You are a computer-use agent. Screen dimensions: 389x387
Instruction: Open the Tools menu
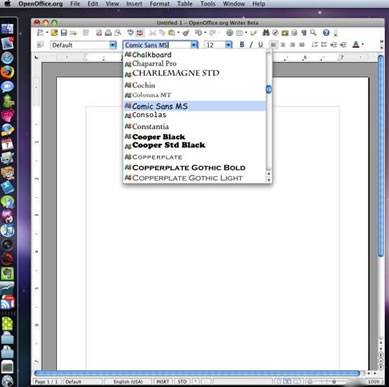(208, 4)
